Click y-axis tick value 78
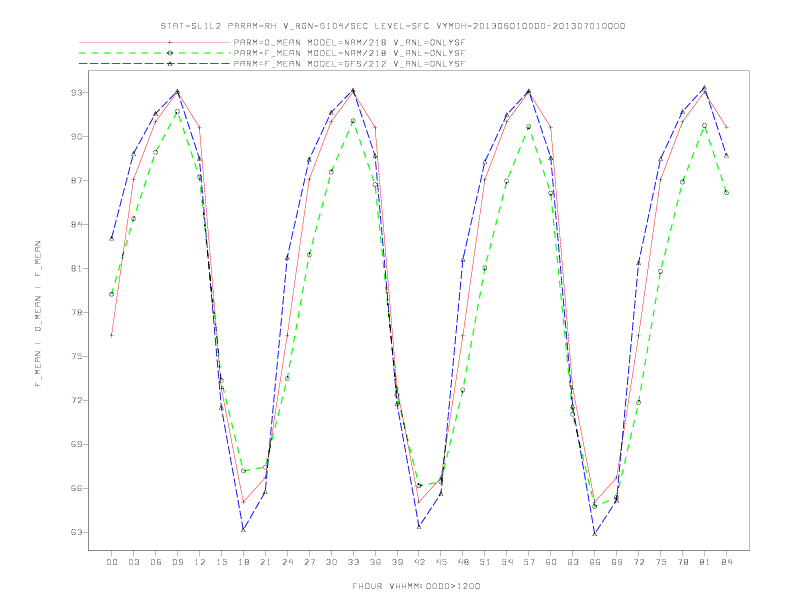Viewport: 792px width, 612px height. coord(77,313)
